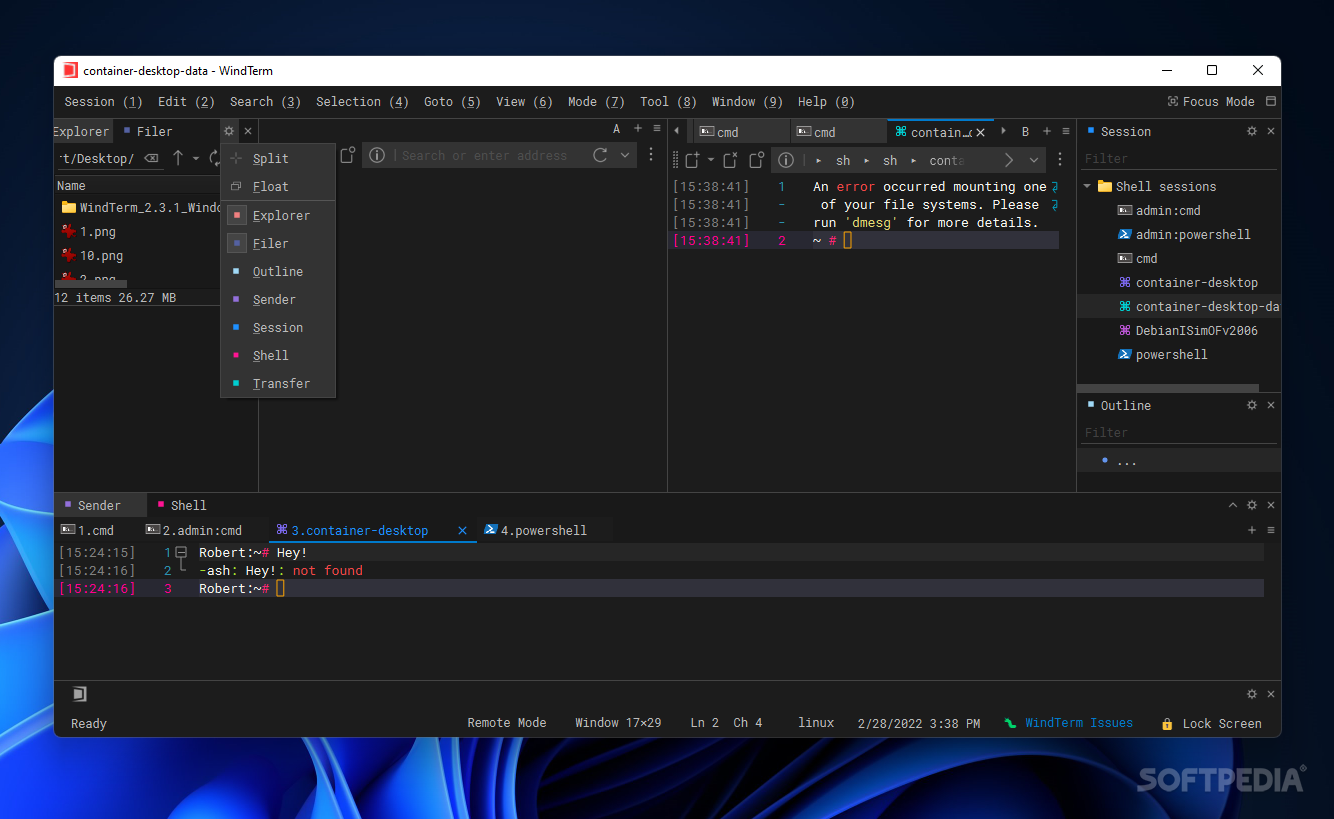Refresh the Filer file list

214,158
